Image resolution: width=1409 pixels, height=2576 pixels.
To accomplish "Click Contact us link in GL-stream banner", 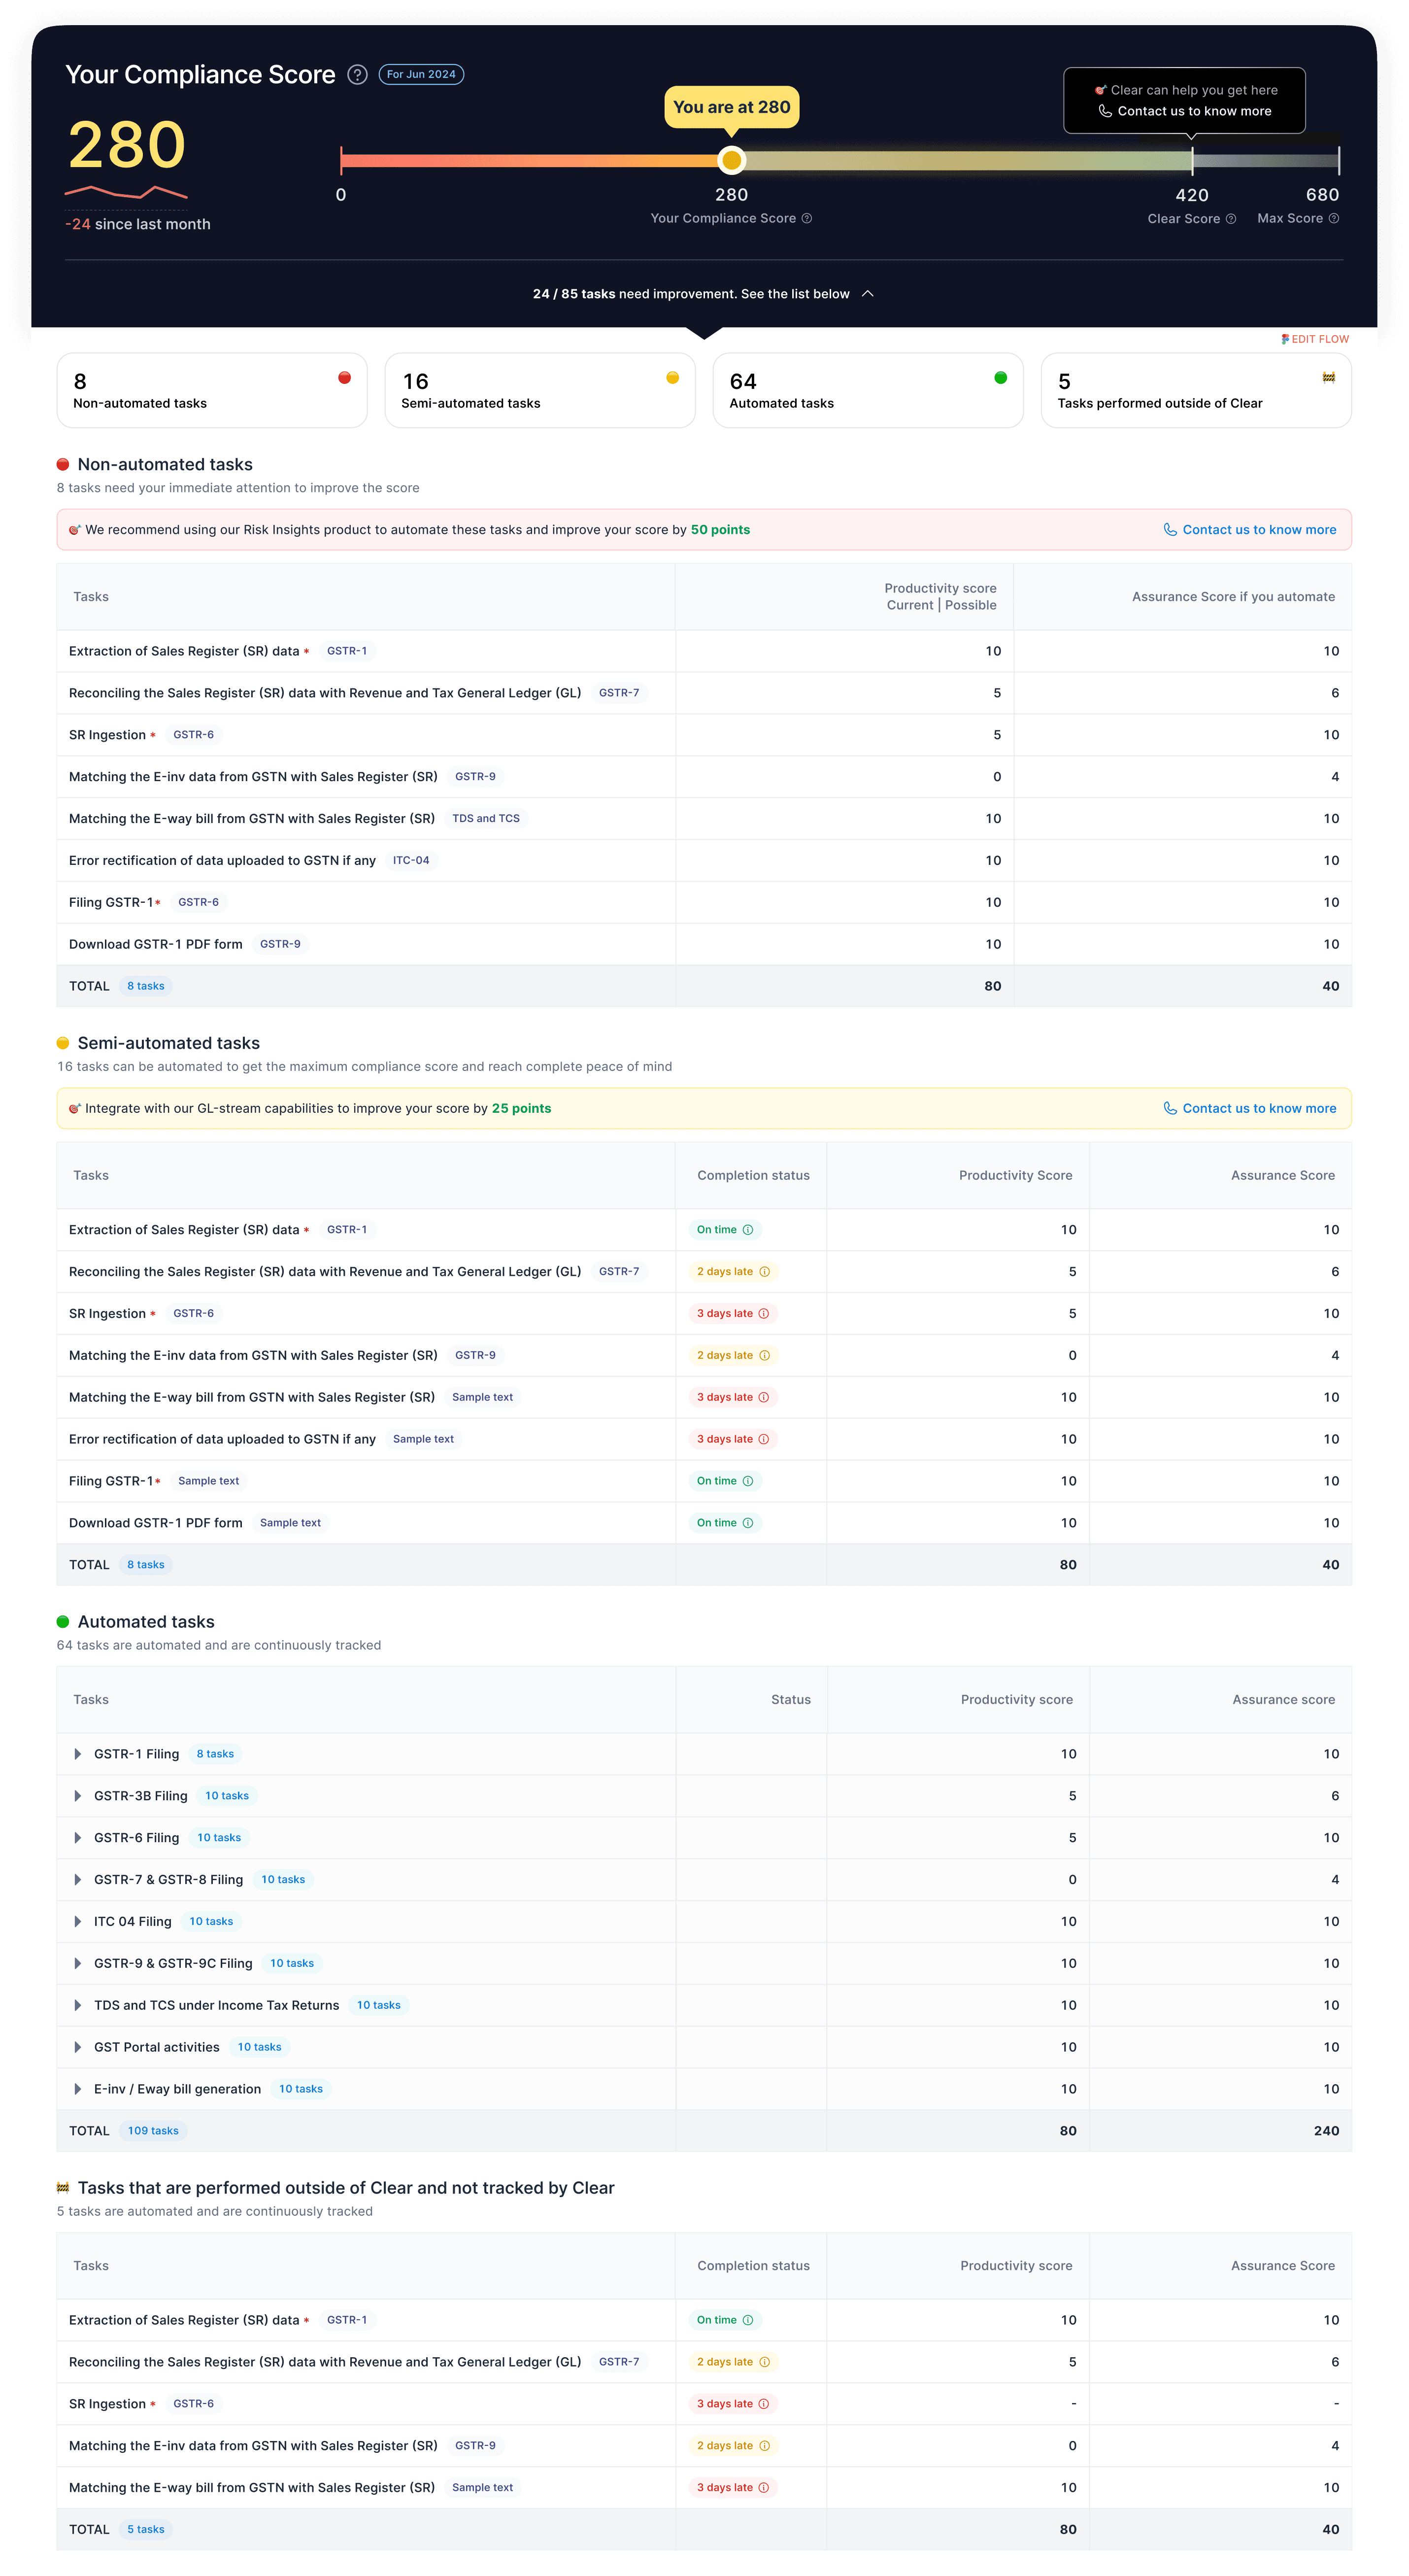I will pyautogui.click(x=1250, y=1109).
